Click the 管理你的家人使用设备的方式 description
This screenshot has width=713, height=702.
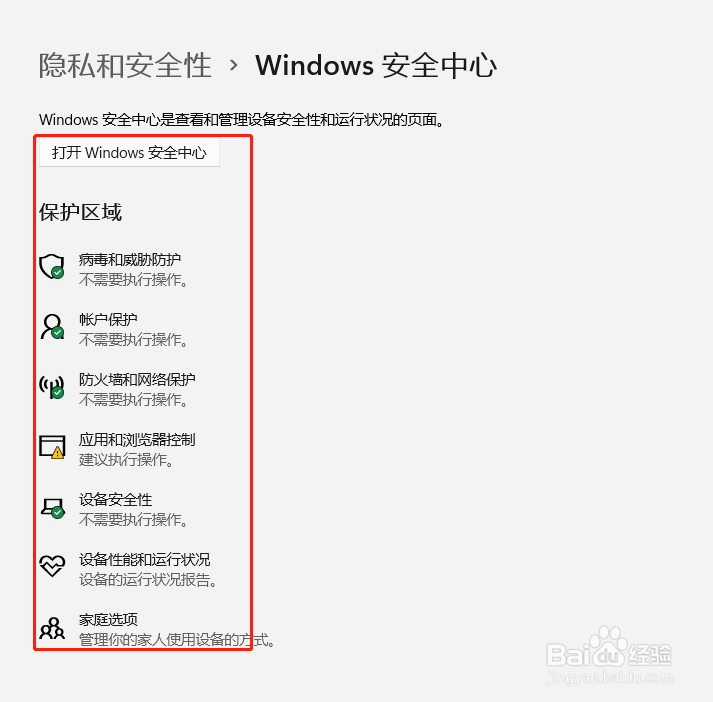pyautogui.click(x=177, y=640)
